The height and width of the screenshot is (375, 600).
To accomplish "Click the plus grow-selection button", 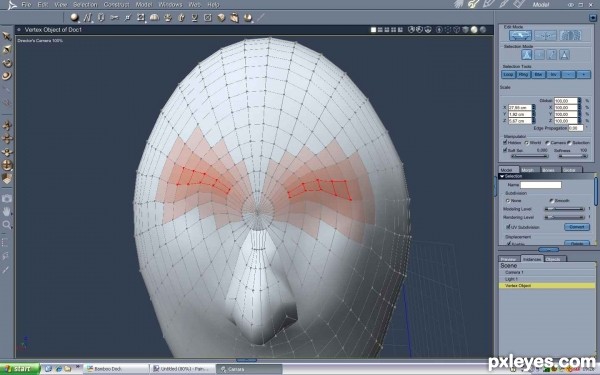I will [x=584, y=75].
